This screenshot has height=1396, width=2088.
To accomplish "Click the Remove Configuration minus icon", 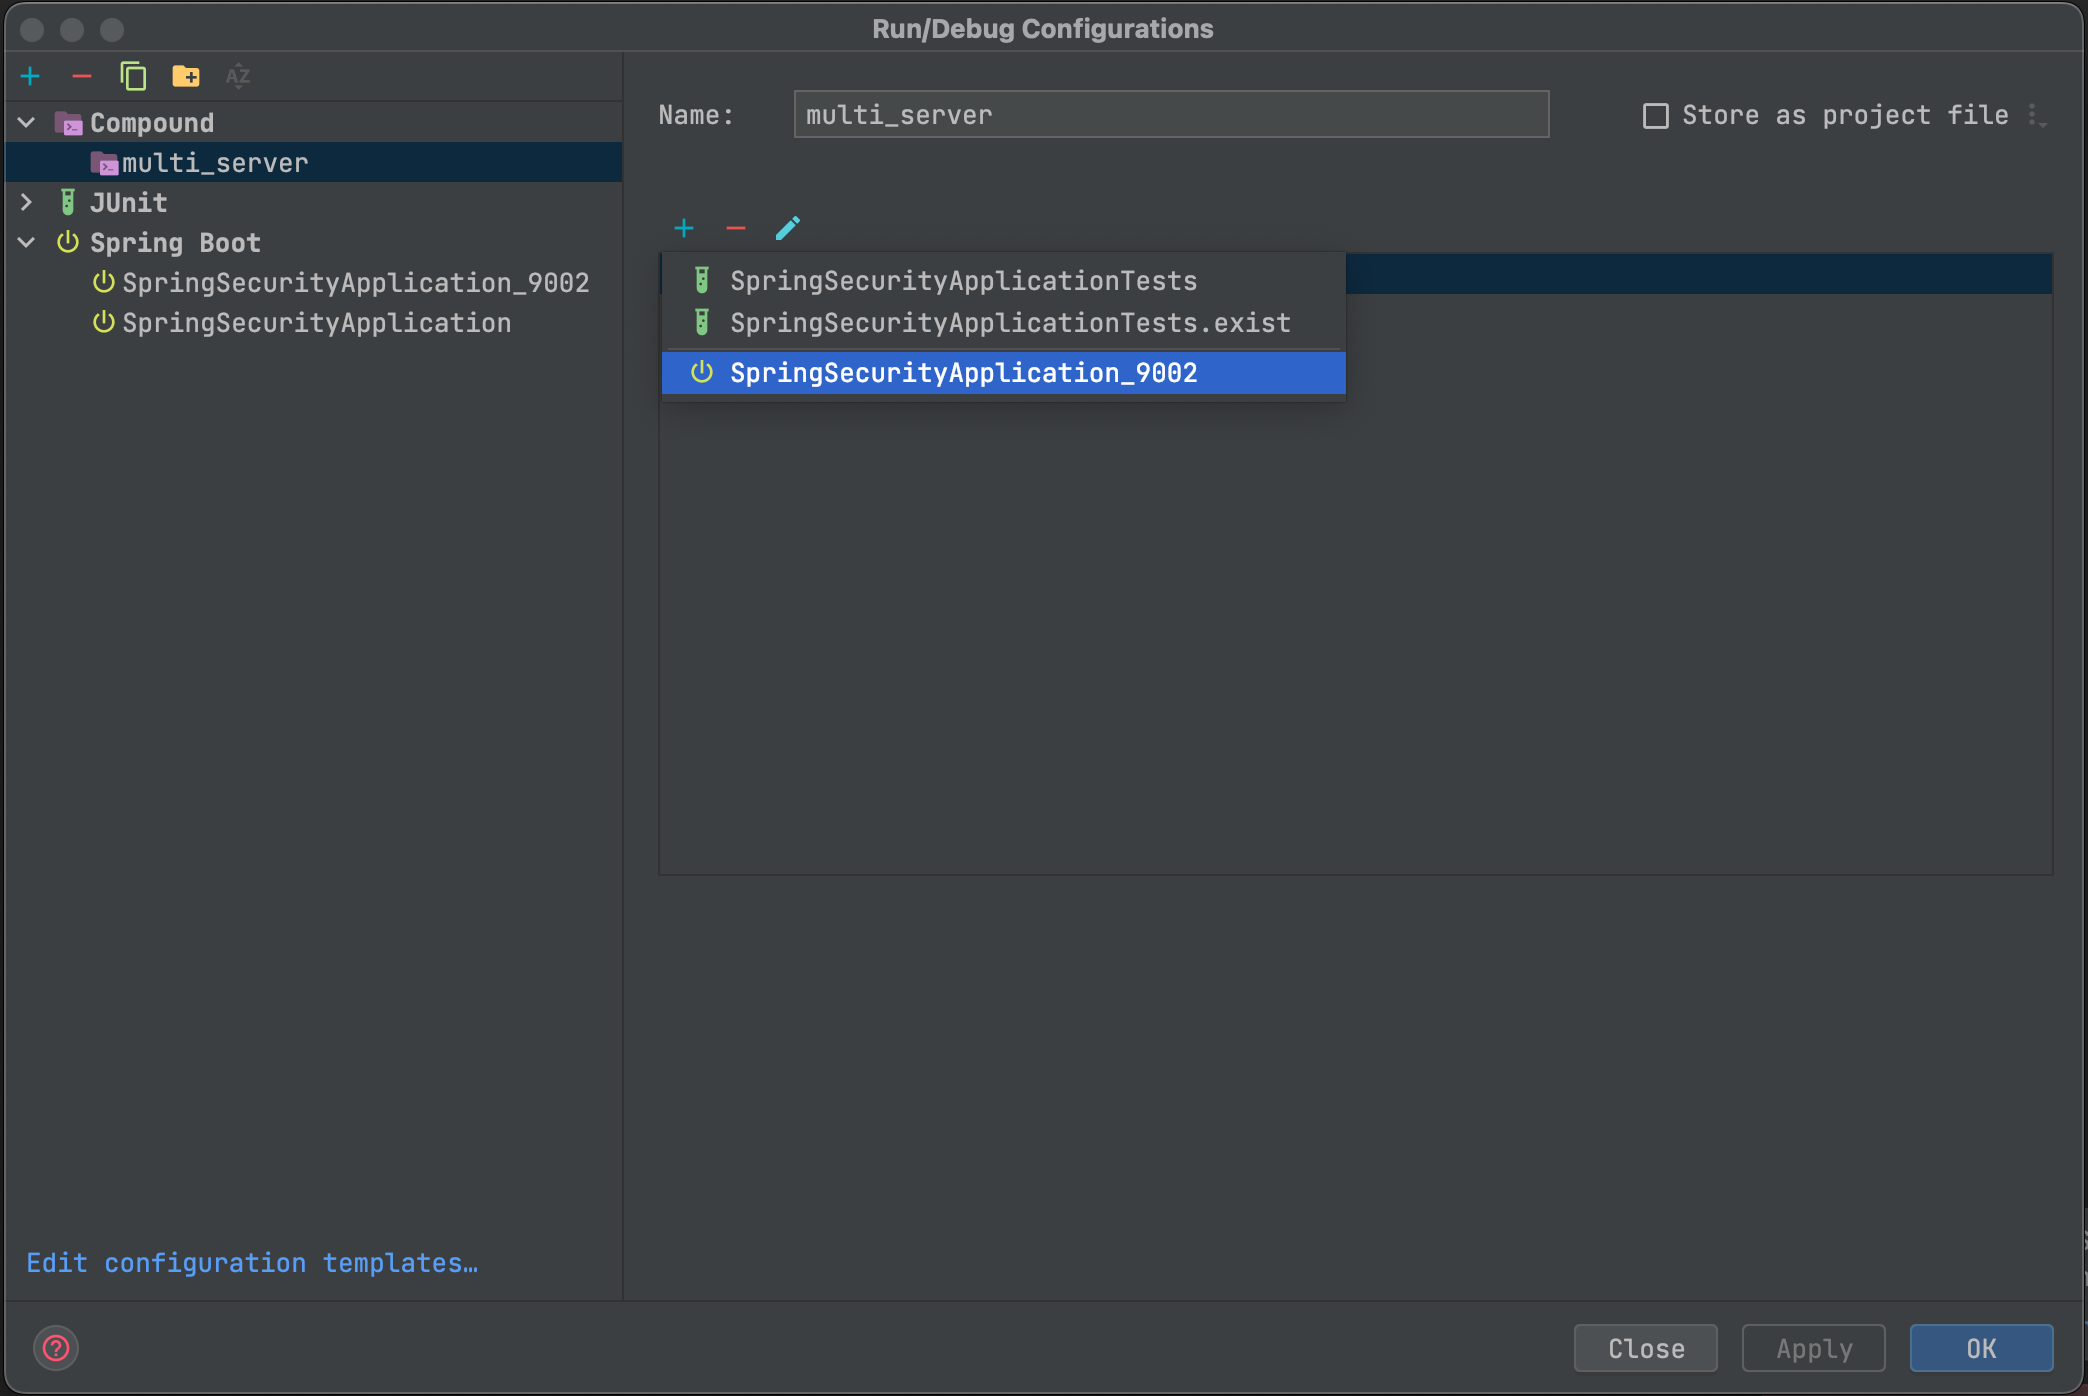I will click(82, 76).
